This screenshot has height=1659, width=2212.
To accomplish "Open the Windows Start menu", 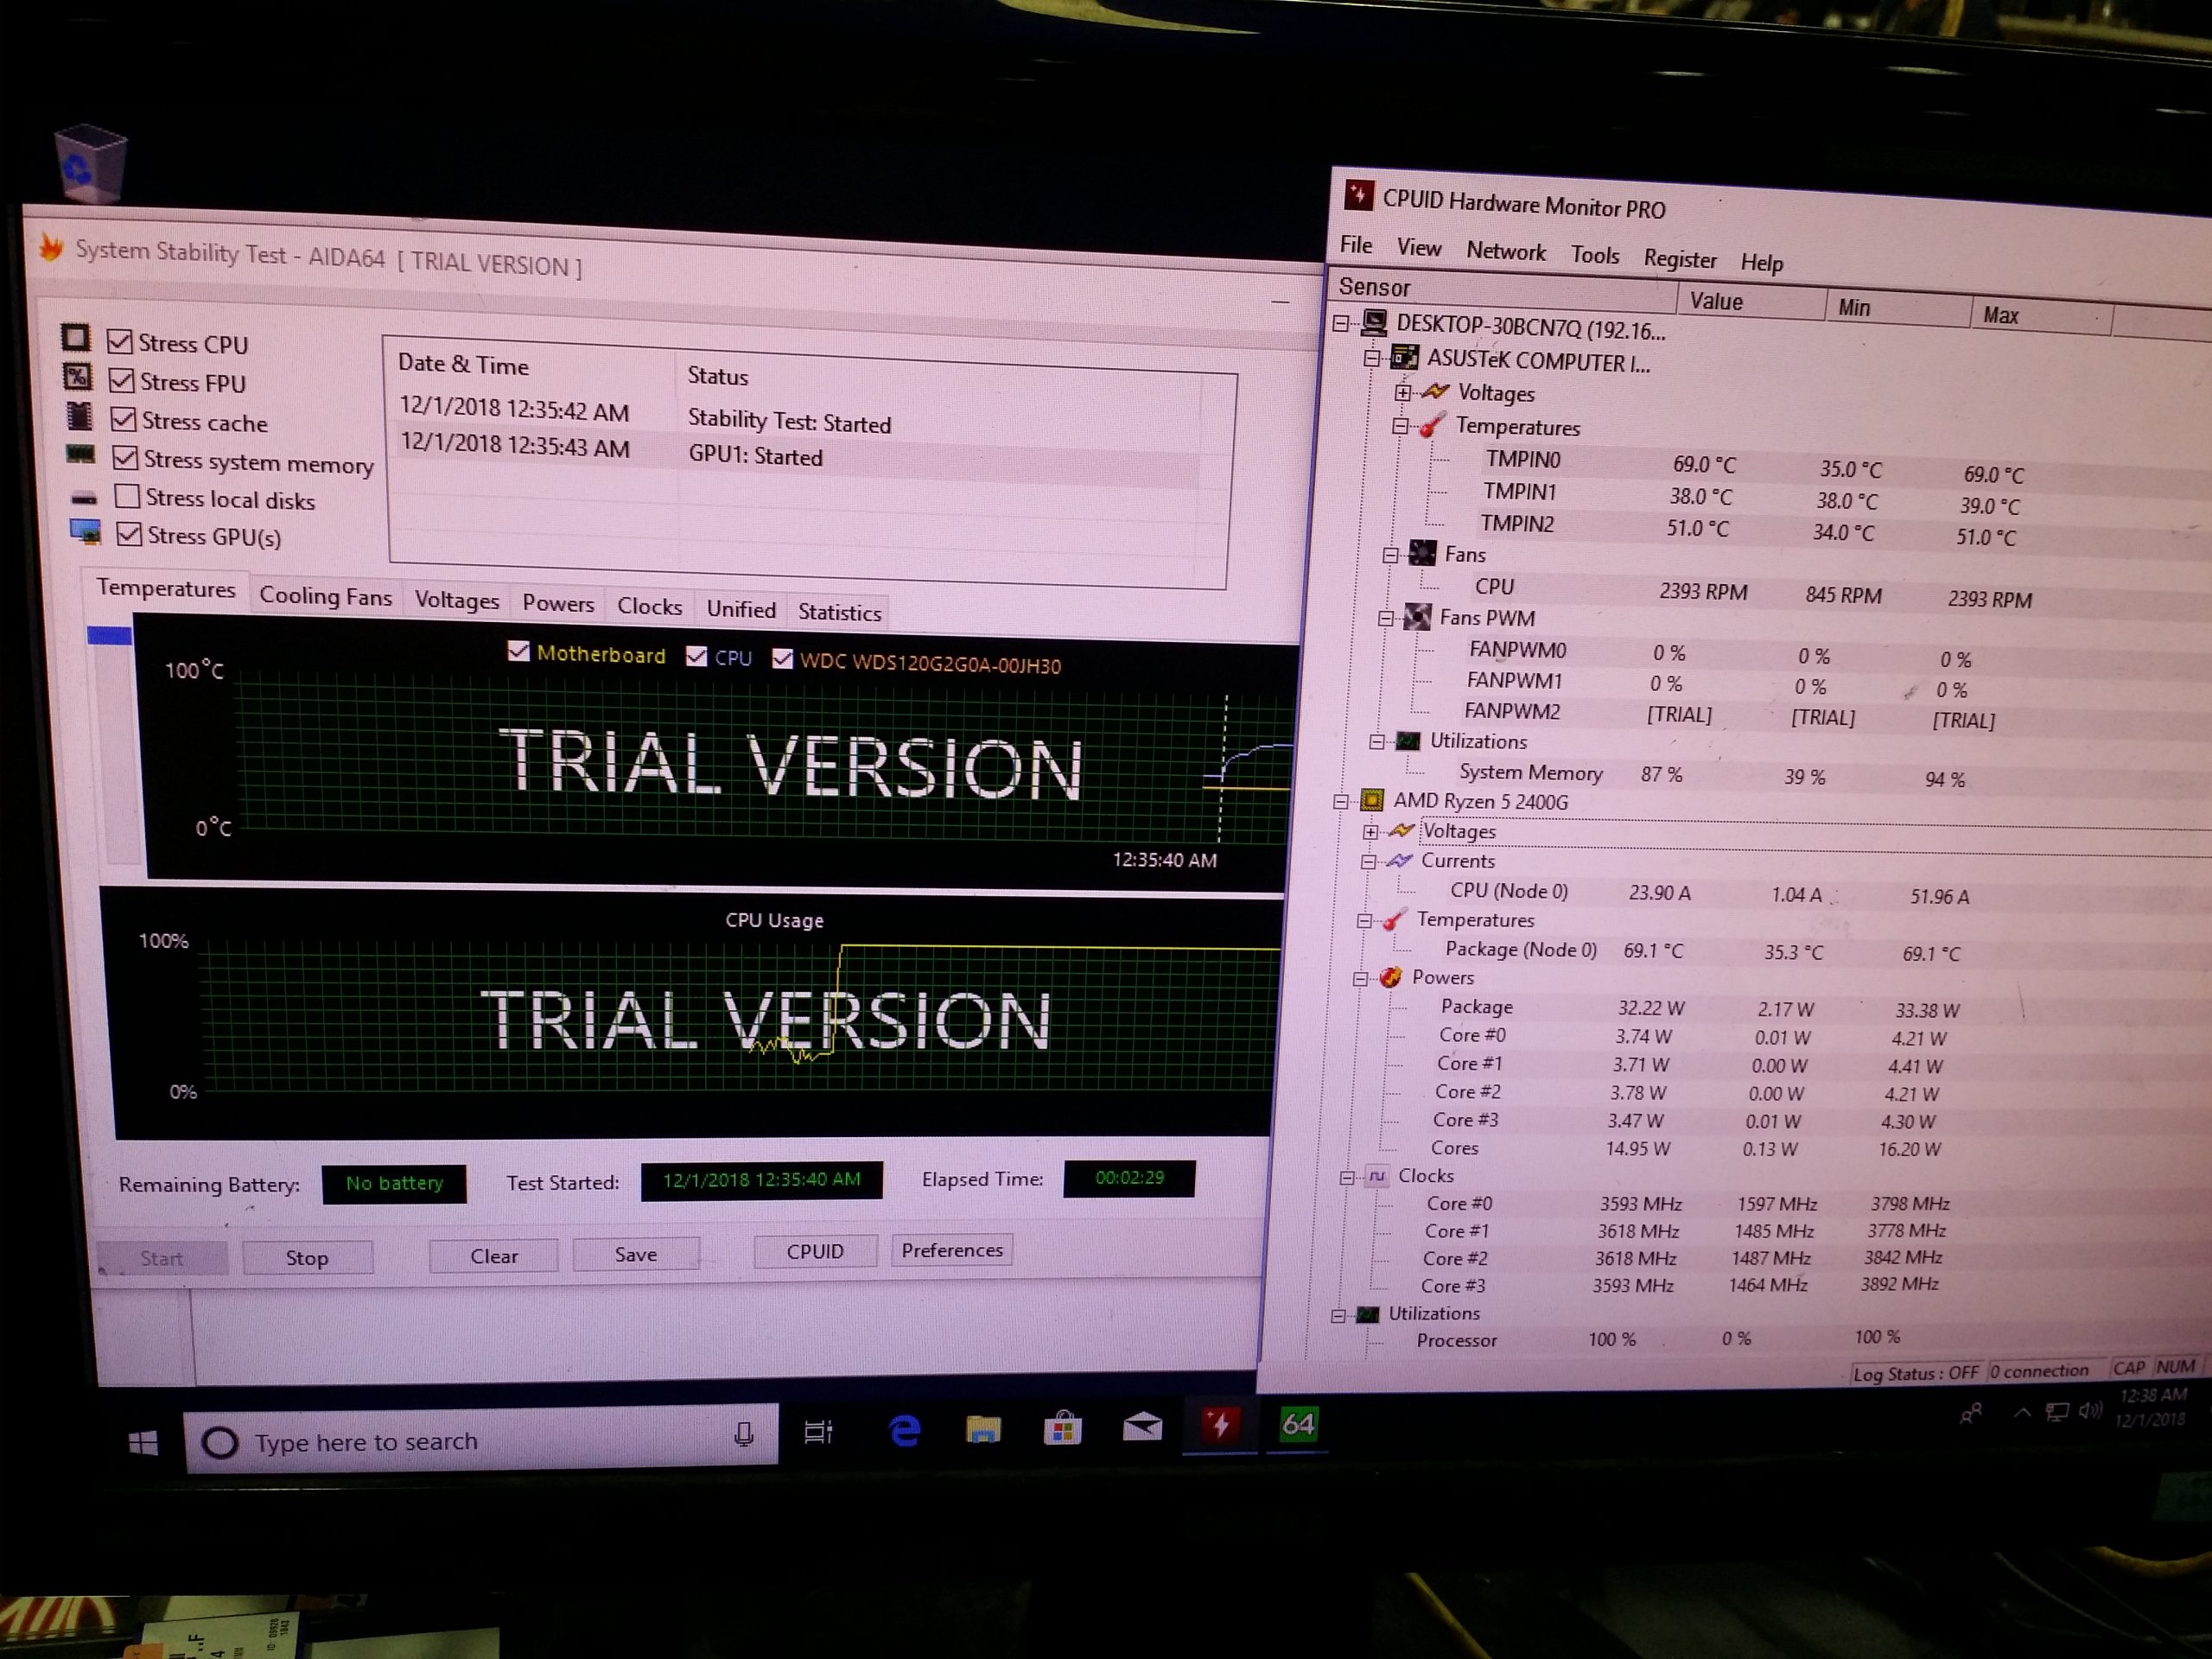I will click(x=143, y=1442).
